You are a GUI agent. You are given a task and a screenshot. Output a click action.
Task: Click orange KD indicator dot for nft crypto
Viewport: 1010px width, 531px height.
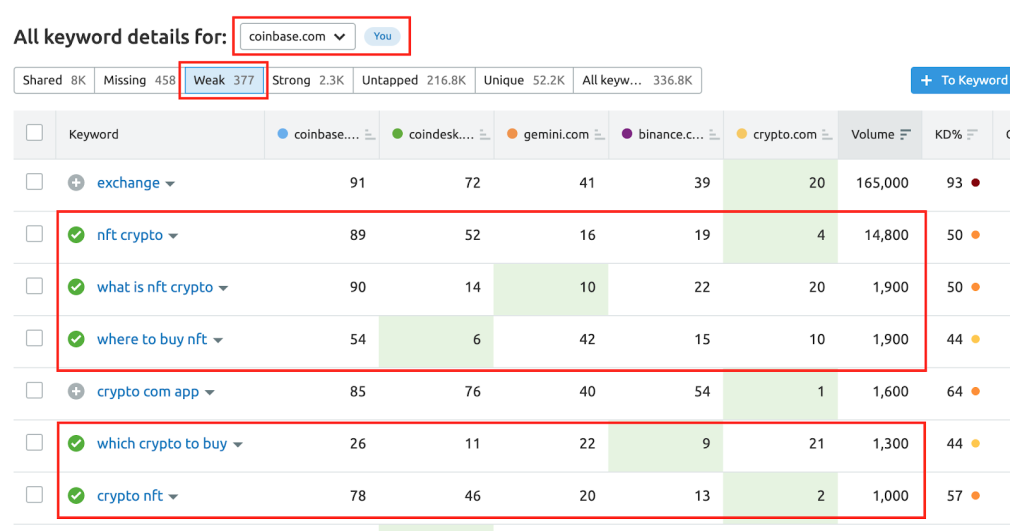coord(975,235)
